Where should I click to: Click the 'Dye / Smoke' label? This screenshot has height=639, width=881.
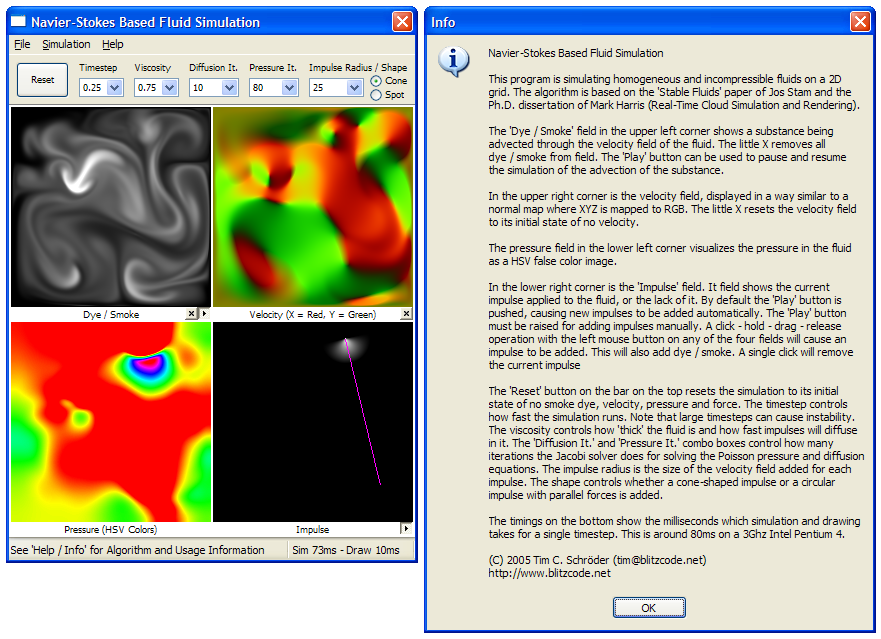[111, 314]
